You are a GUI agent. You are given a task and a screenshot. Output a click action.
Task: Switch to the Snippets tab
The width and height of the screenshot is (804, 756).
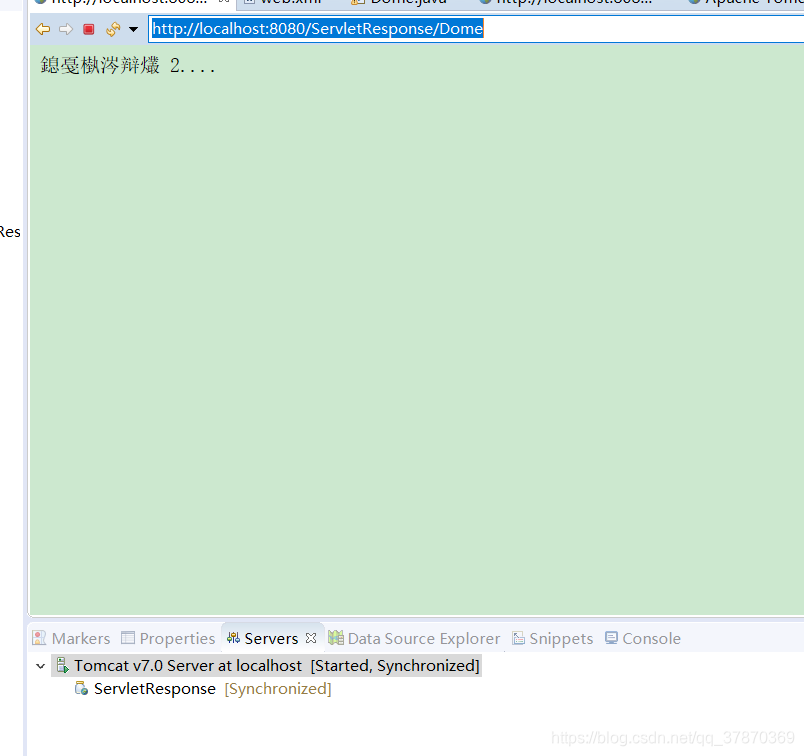(553, 638)
